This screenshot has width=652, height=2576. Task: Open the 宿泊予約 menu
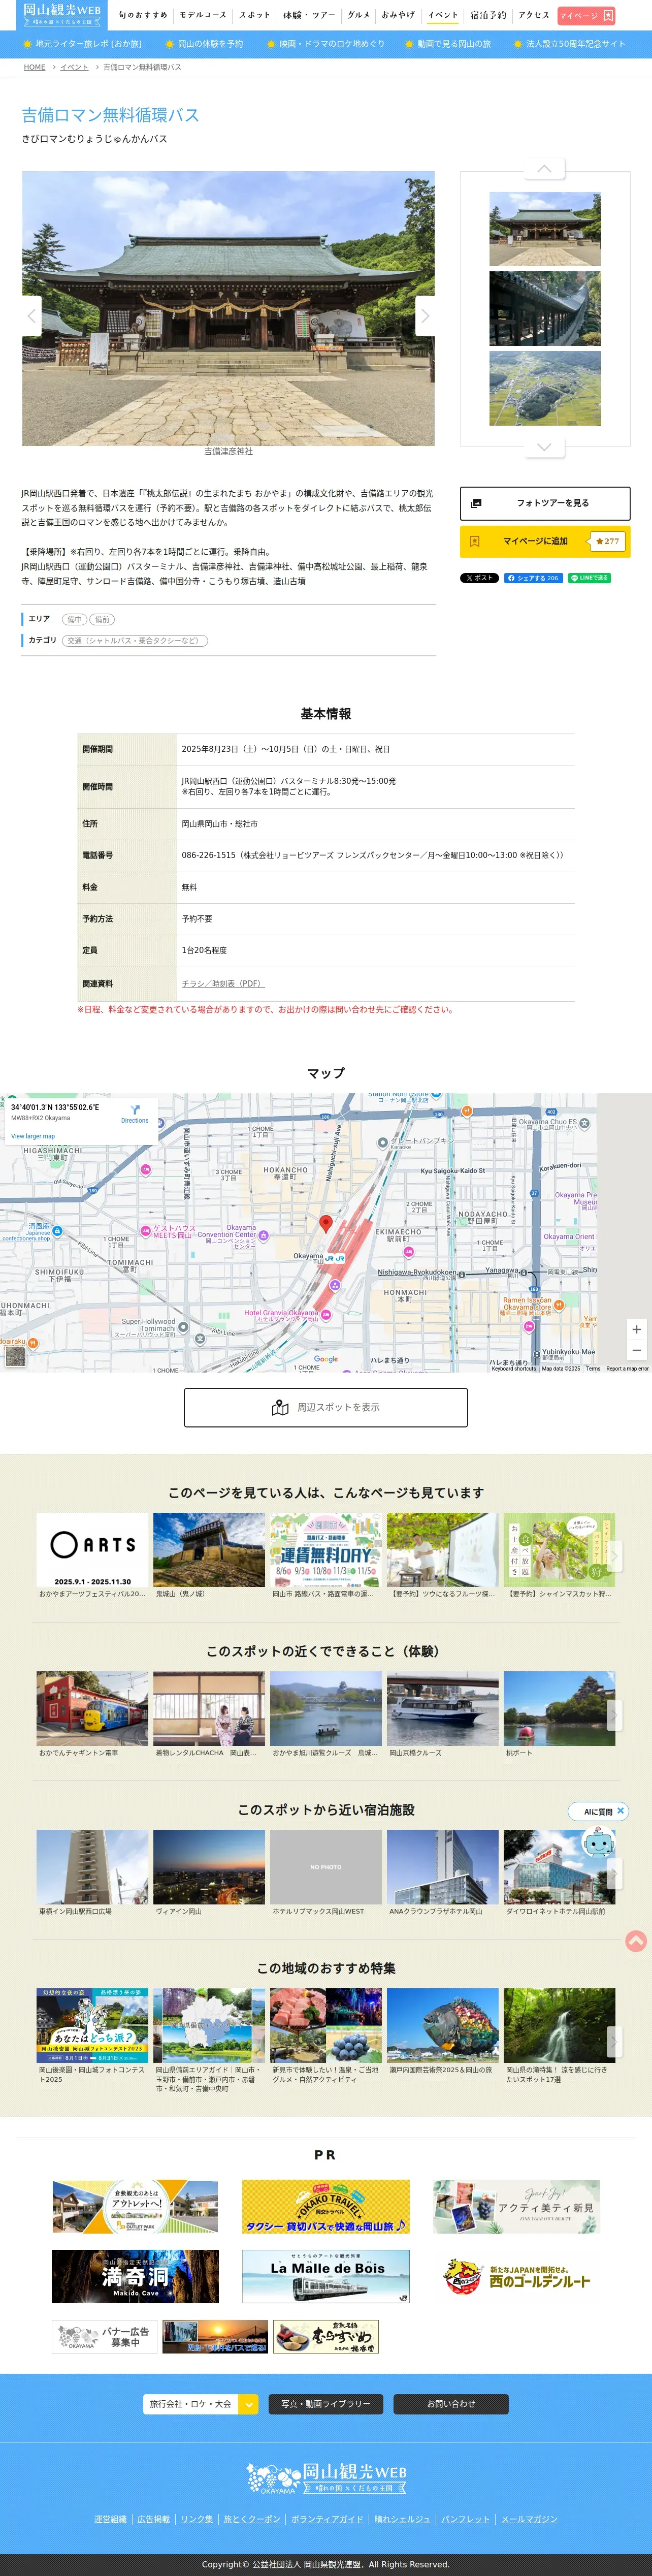(x=489, y=15)
